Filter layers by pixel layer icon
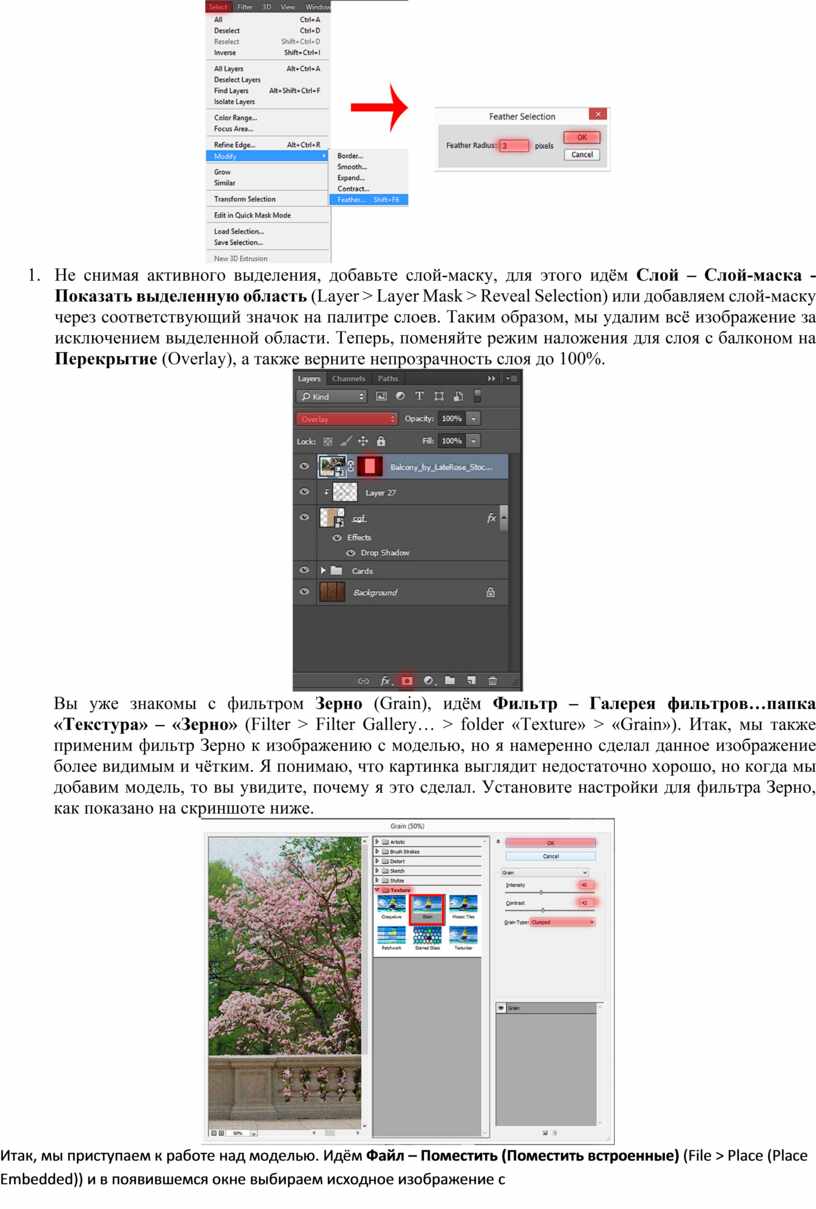Image resolution: width=816 pixels, height=1209 pixels. point(381,397)
